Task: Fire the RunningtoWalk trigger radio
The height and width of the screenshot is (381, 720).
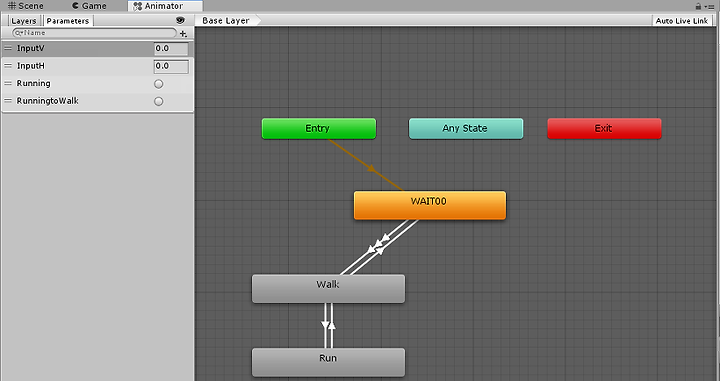Action: [158, 101]
